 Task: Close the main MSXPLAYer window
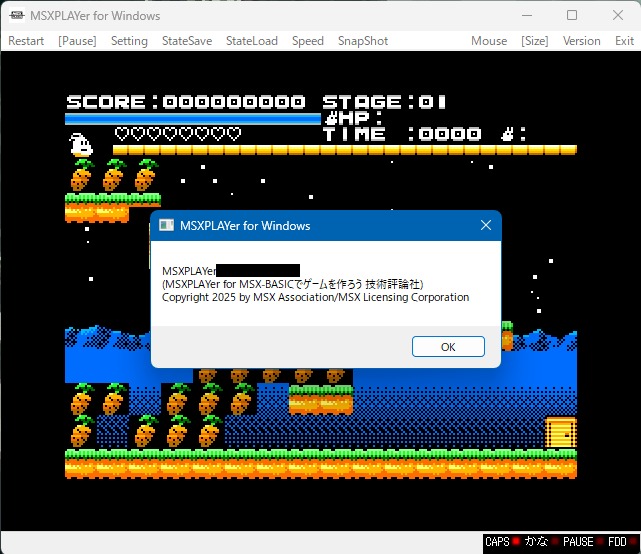(x=618, y=15)
